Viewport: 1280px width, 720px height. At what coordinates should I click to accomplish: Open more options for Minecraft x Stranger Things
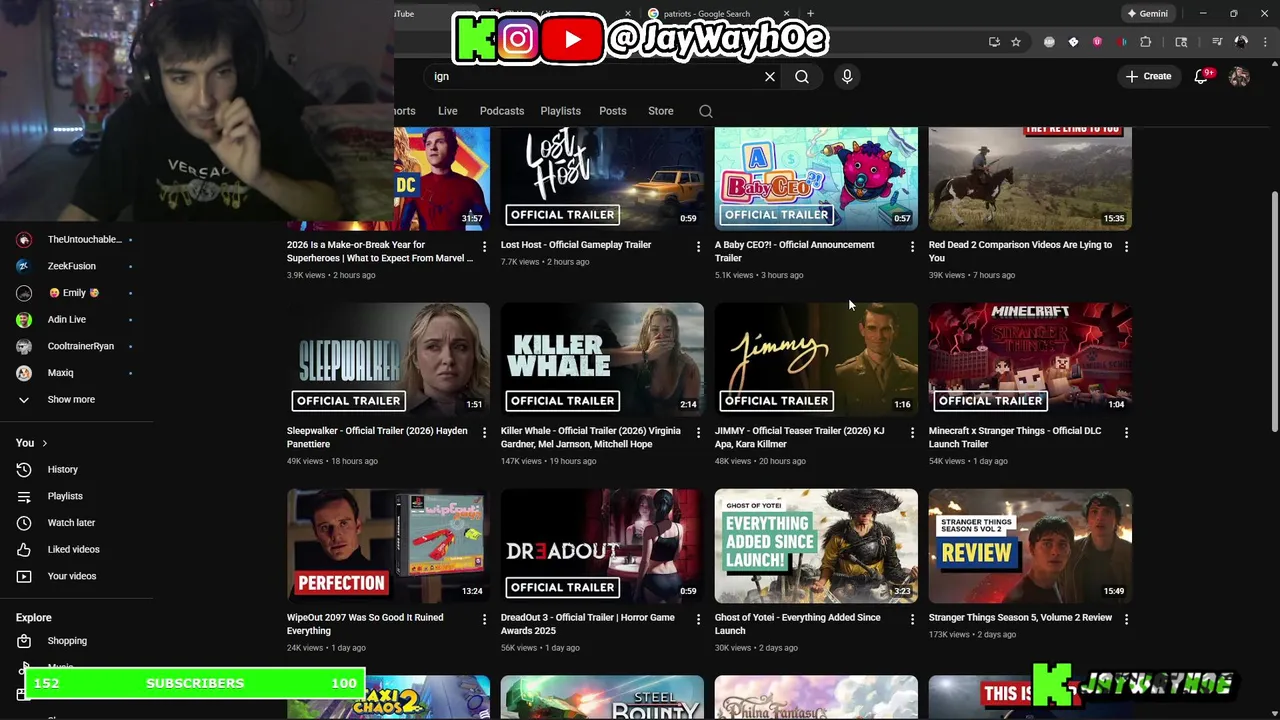click(x=1126, y=432)
